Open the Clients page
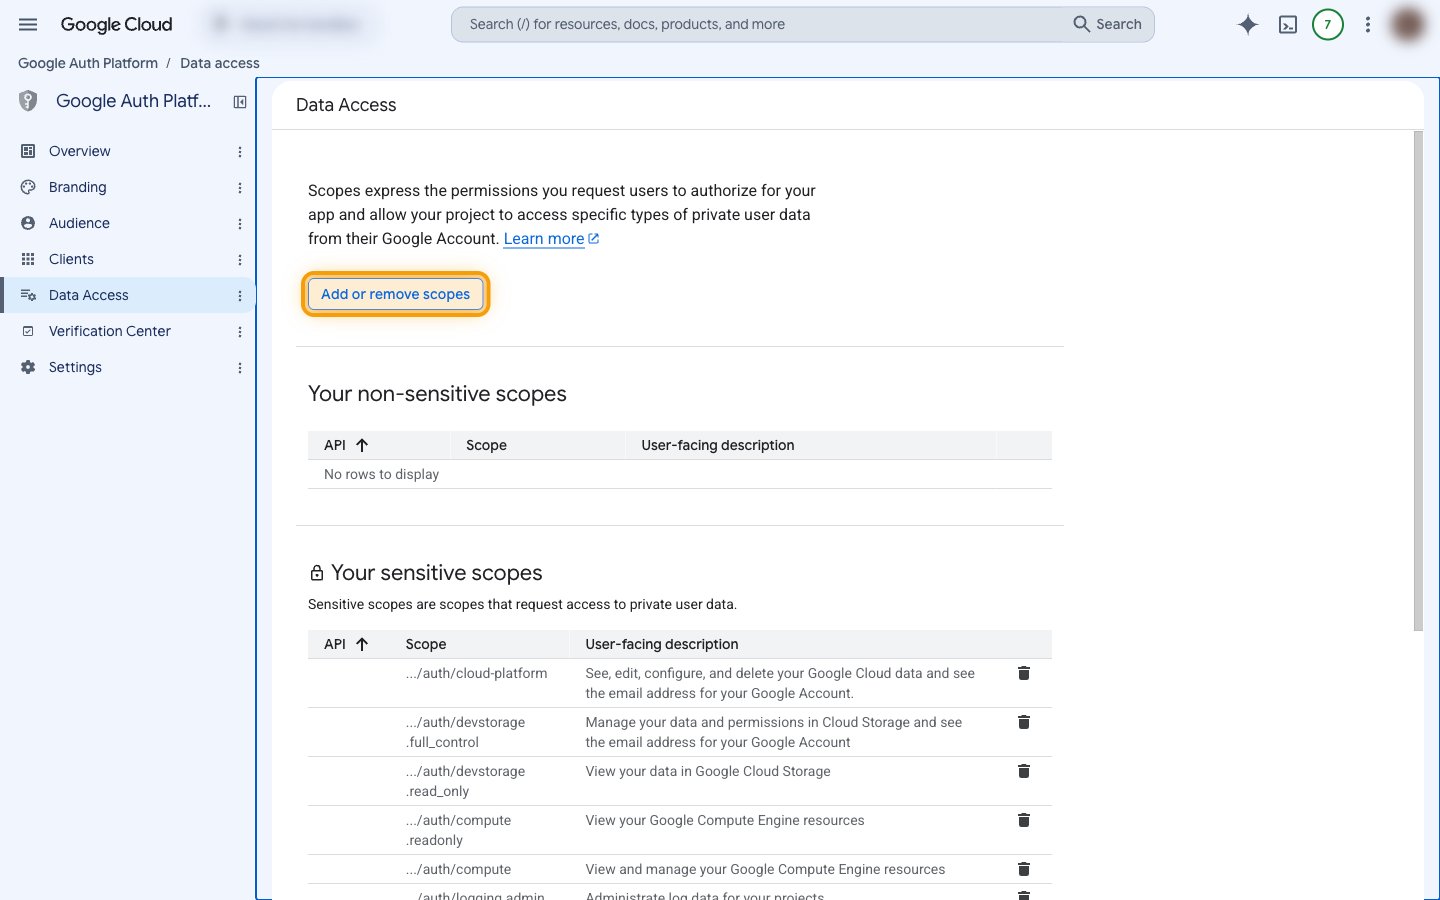The height and width of the screenshot is (900, 1440). 71,259
